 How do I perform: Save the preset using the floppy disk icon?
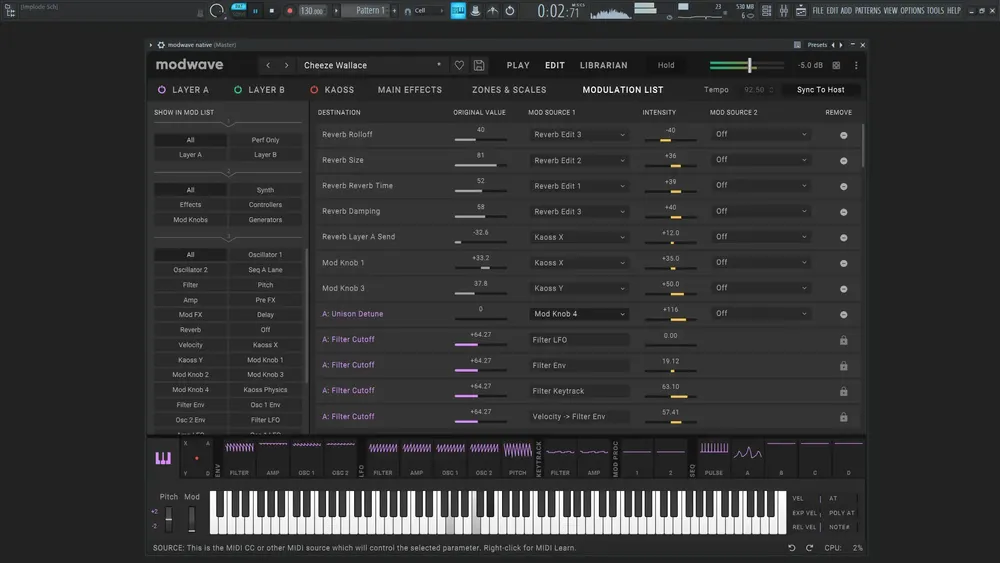point(479,65)
